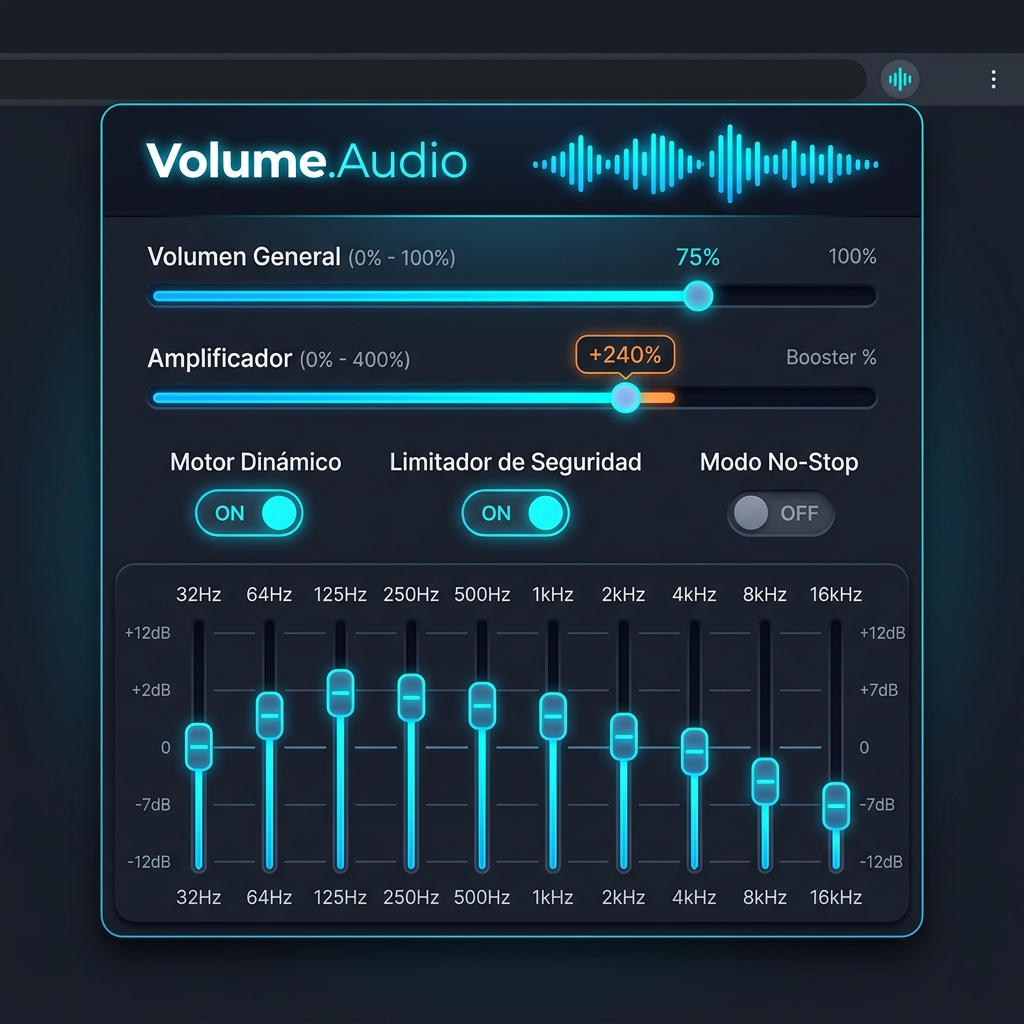Click the 8kHz equalizer slider knob
Screen dimensions: 1024x1024
click(x=765, y=782)
